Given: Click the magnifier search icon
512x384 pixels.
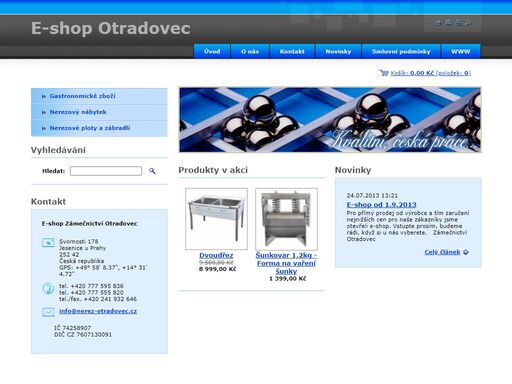Looking at the screenshot, I should pos(152,171).
